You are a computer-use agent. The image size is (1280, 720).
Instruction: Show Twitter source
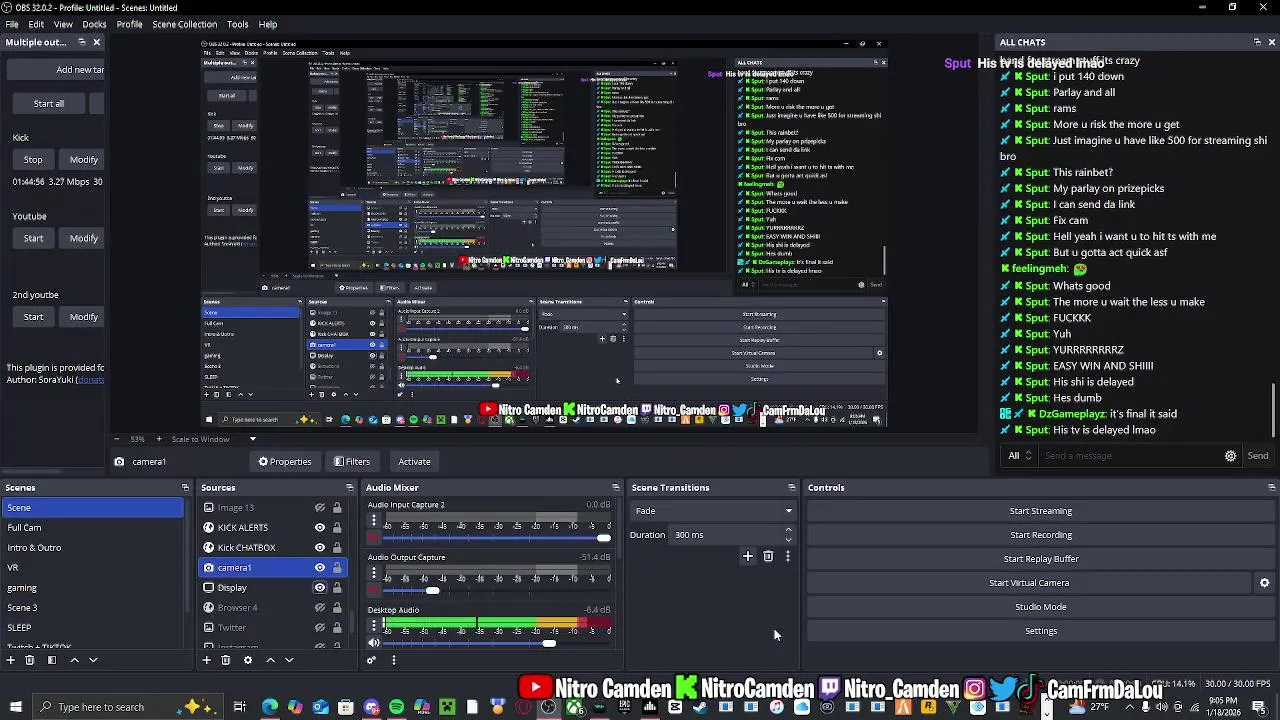(x=320, y=628)
